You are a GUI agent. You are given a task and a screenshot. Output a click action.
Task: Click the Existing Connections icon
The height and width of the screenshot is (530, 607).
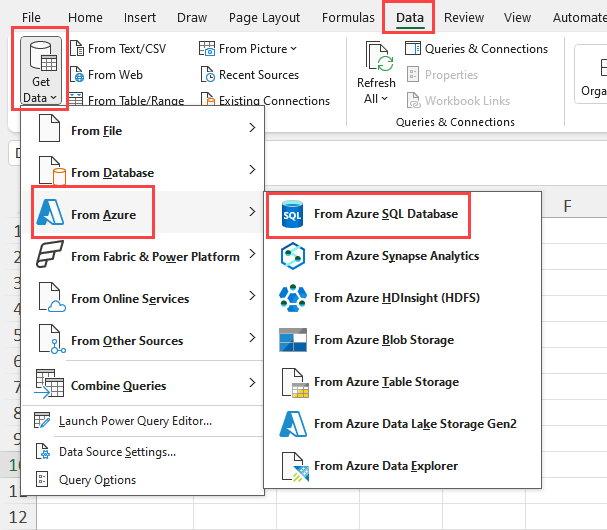[x=207, y=100]
